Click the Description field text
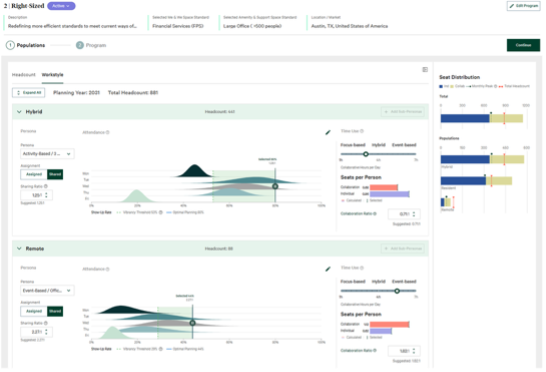This screenshot has height=372, width=546. 72,26
